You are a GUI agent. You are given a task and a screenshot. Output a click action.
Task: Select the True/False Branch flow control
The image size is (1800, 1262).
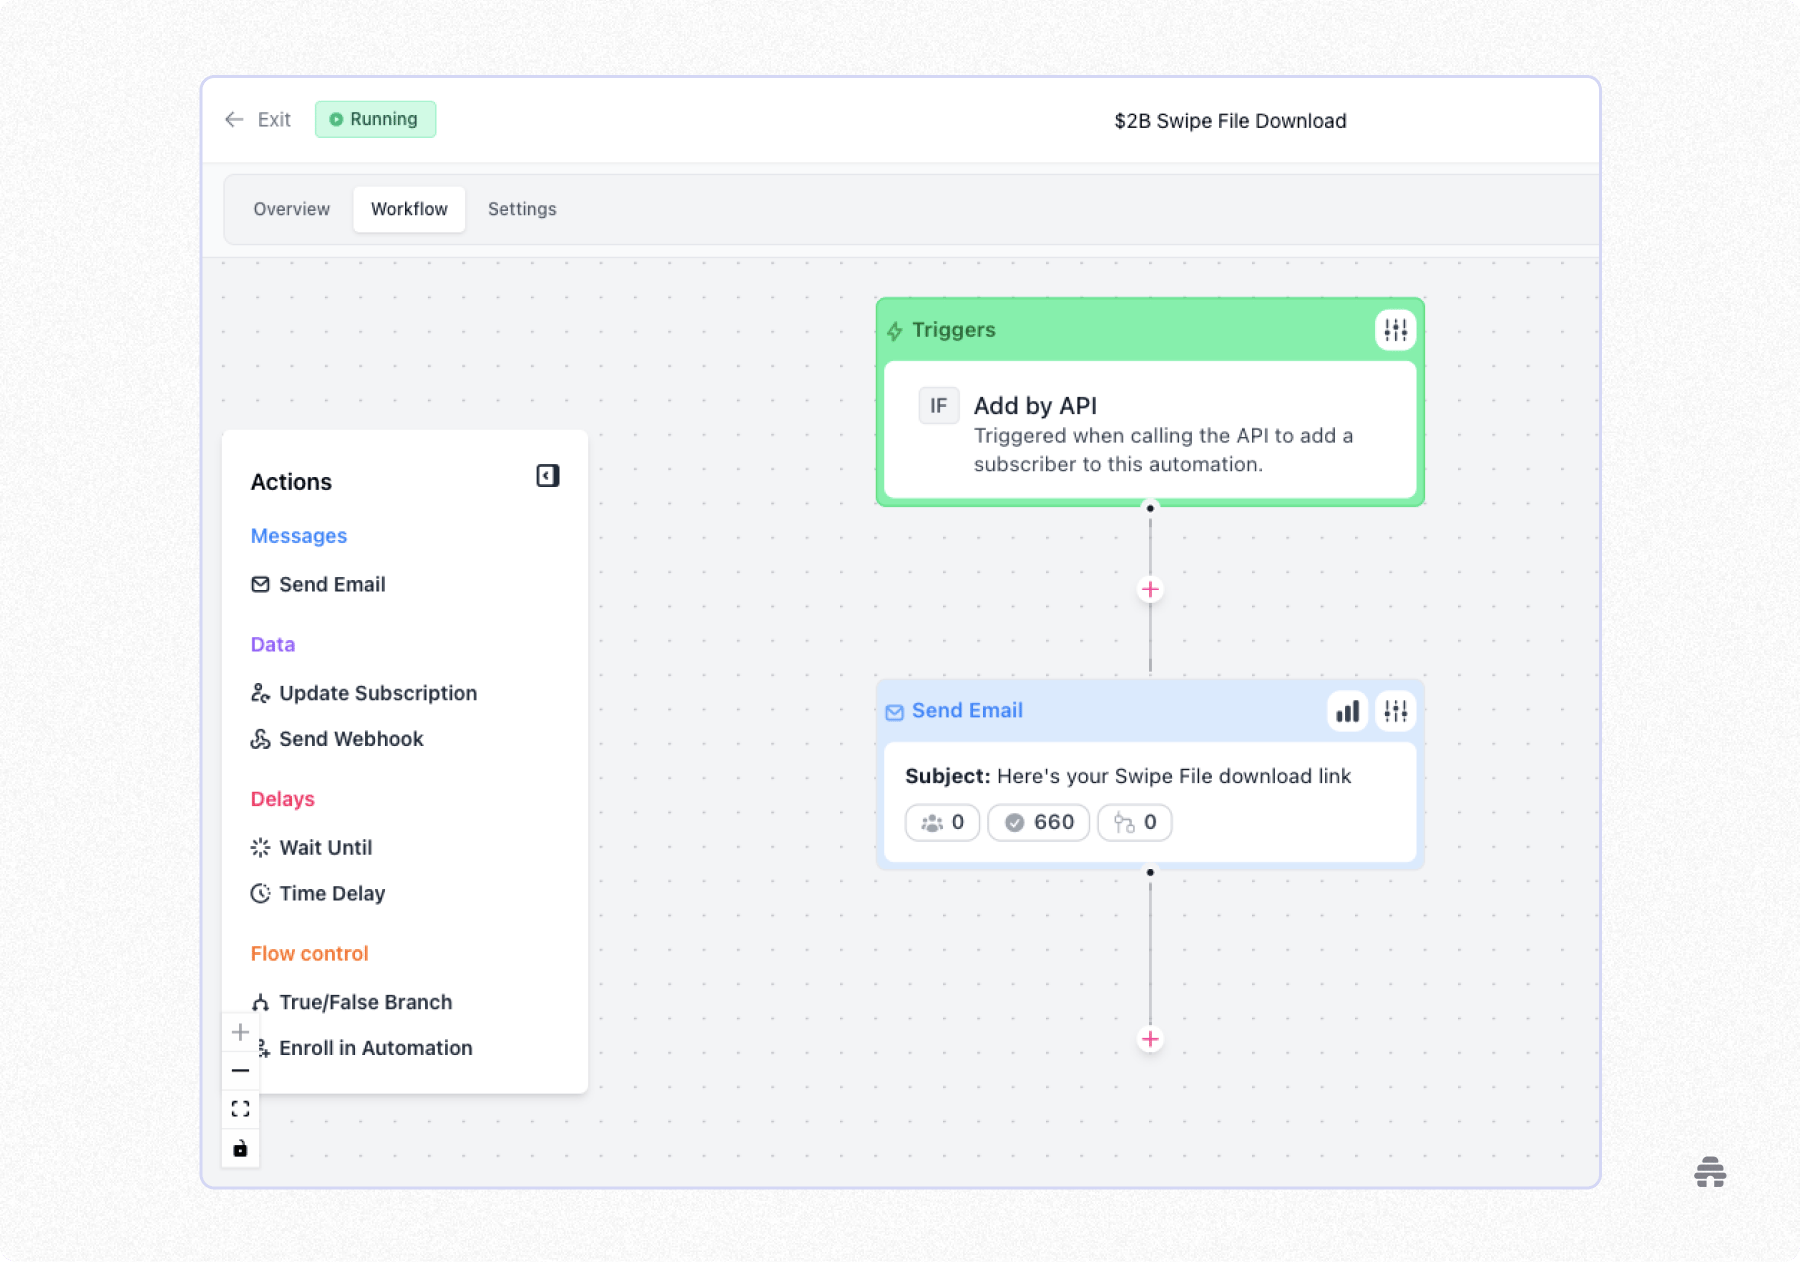(x=365, y=1002)
